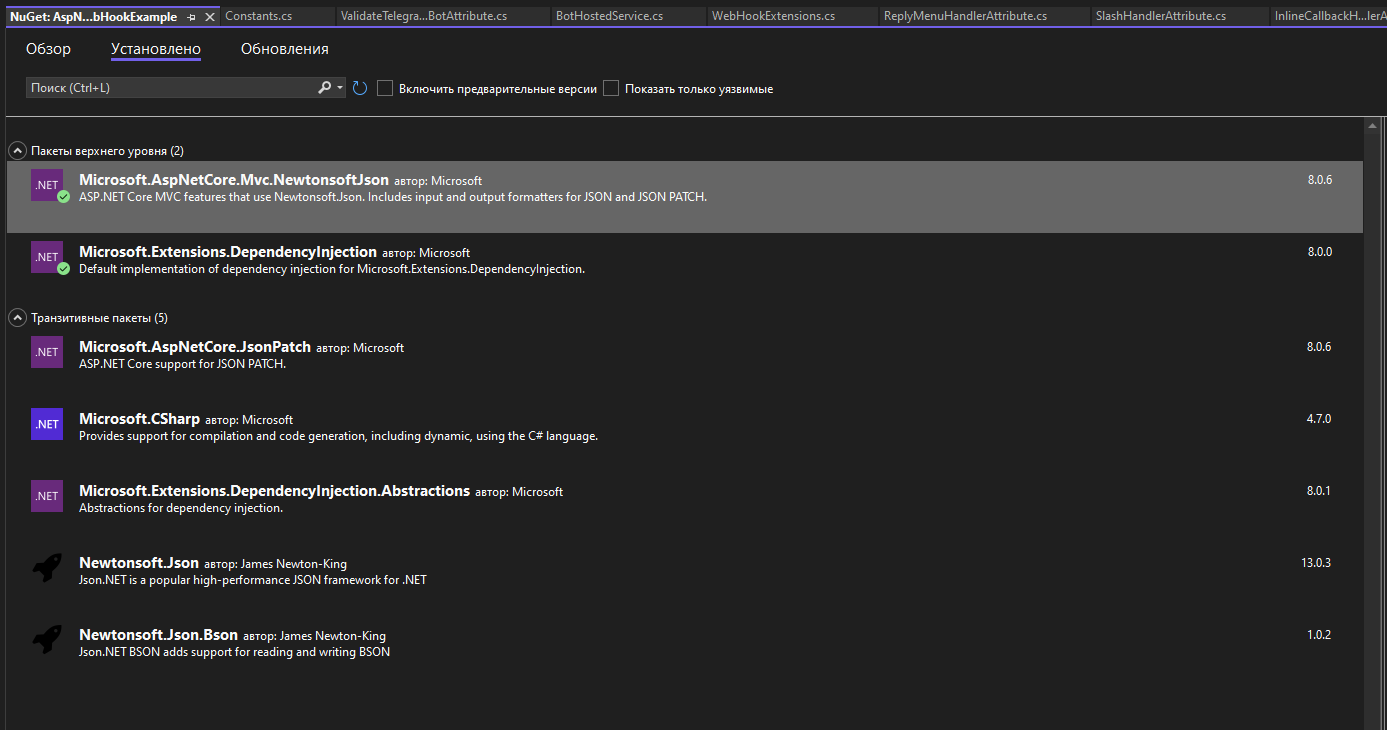Click 'Default implementation of dependency injection' description
This screenshot has height=730, width=1387.
click(x=332, y=269)
